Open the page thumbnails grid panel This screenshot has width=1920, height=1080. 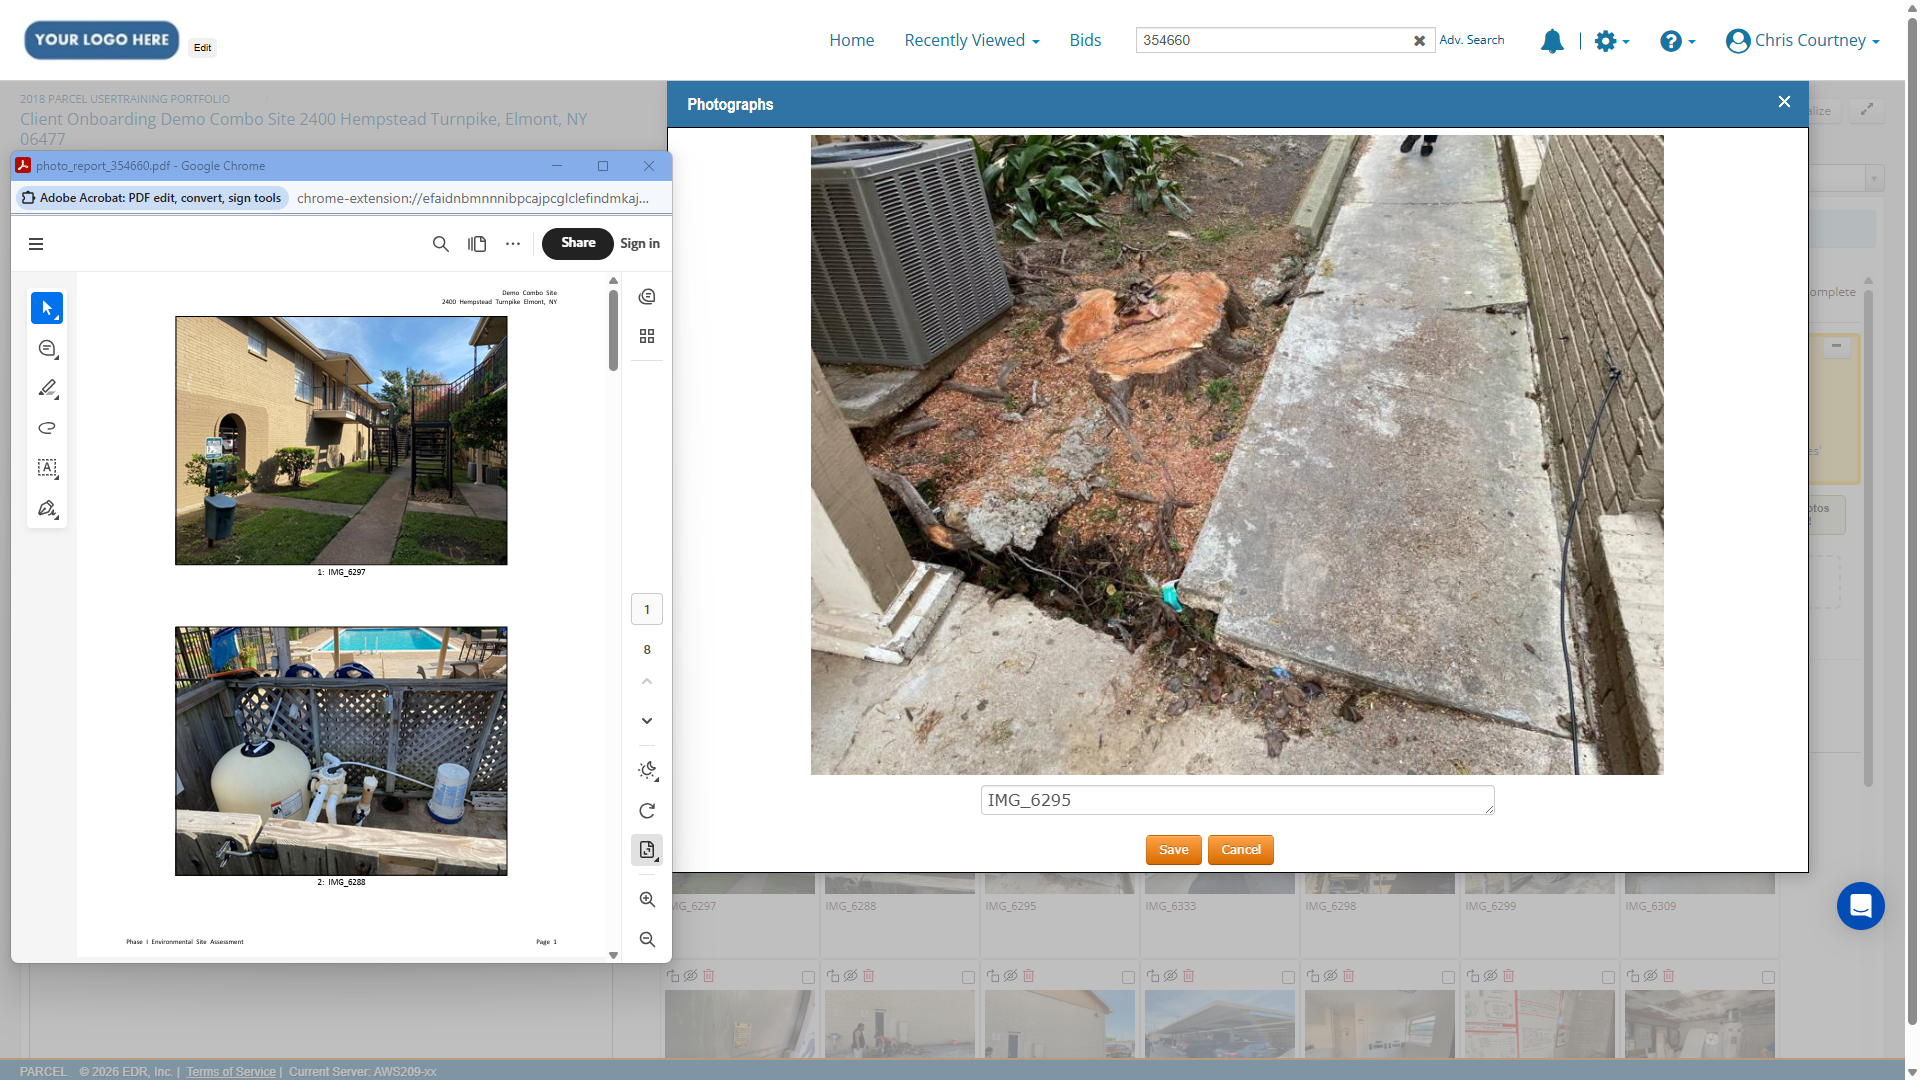tap(647, 336)
